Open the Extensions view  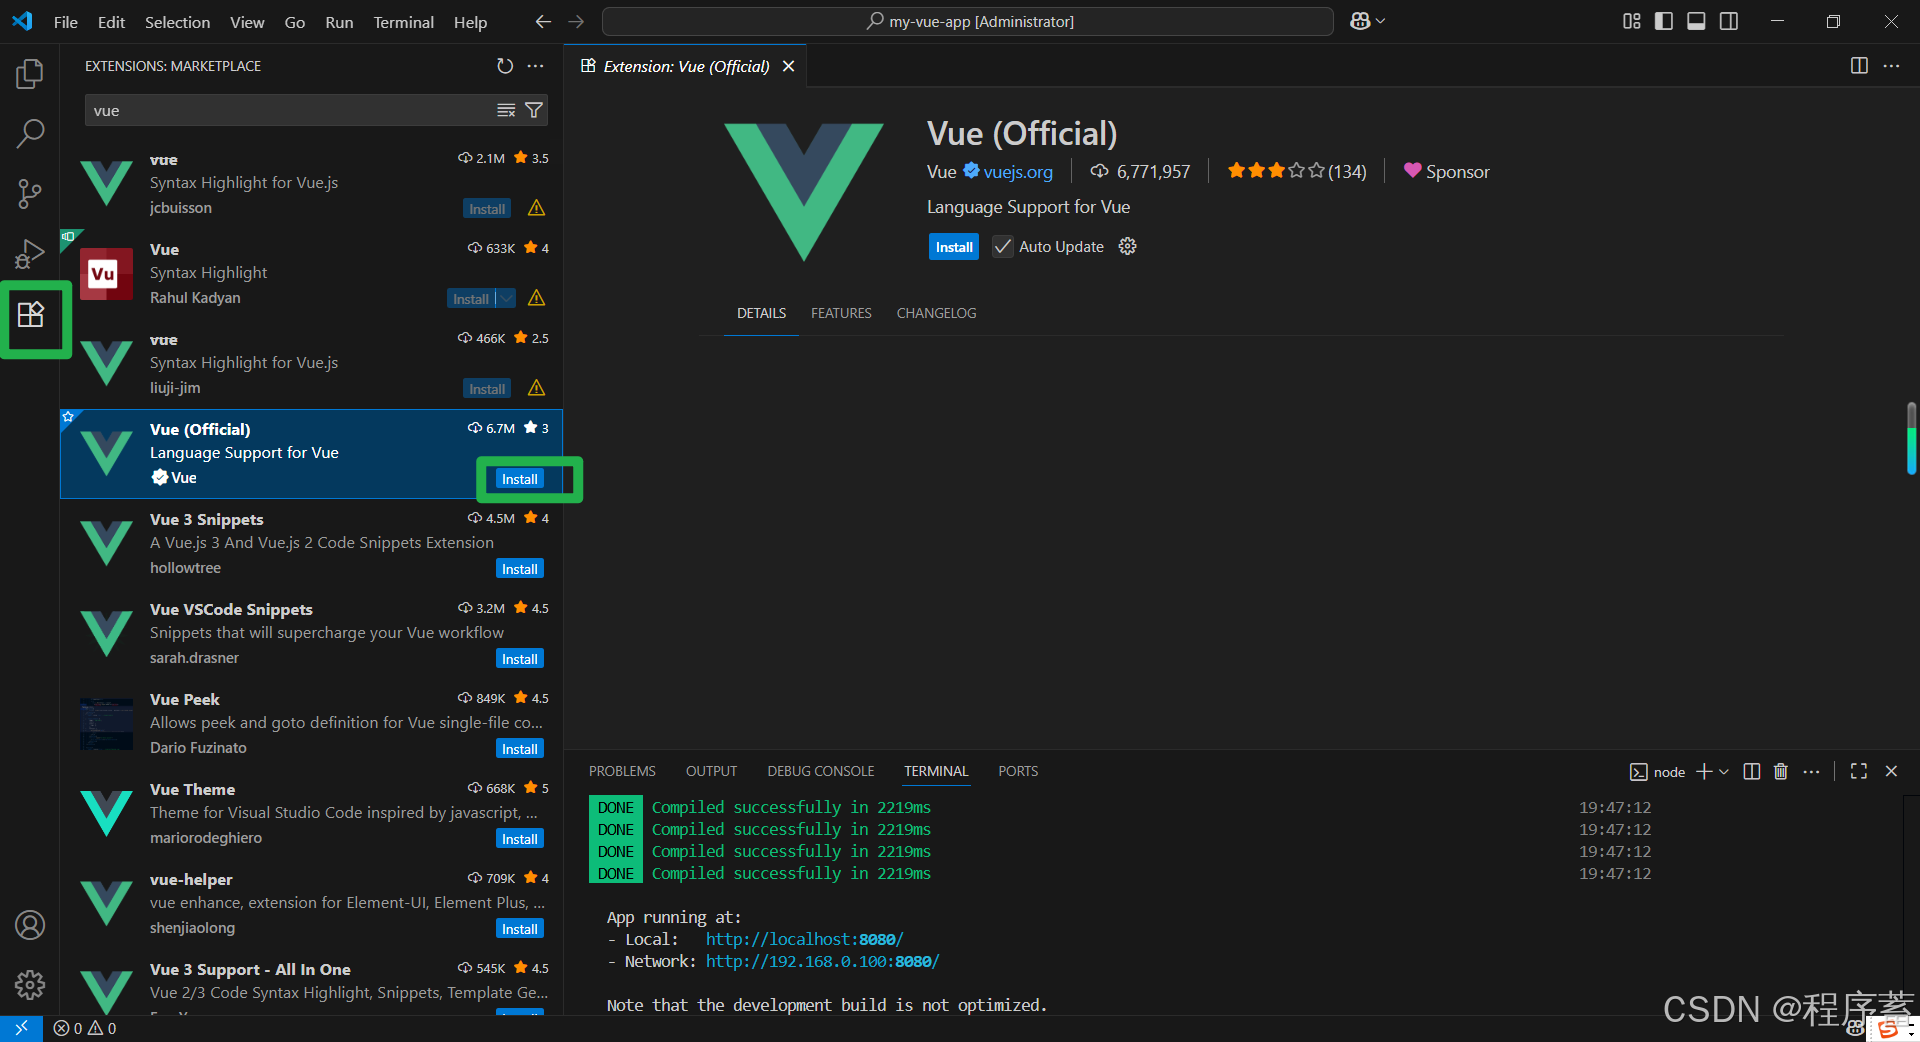coord(31,315)
